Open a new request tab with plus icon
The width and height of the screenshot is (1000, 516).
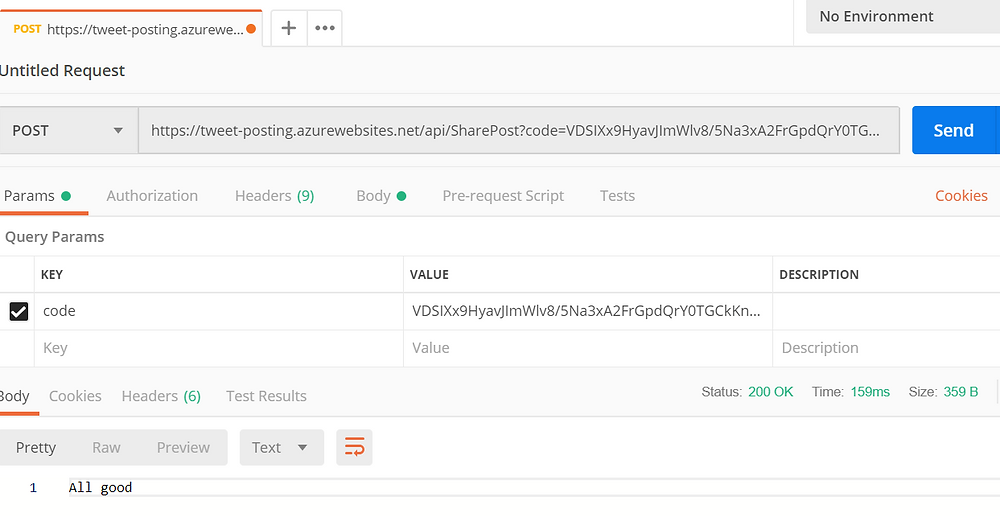[x=289, y=28]
